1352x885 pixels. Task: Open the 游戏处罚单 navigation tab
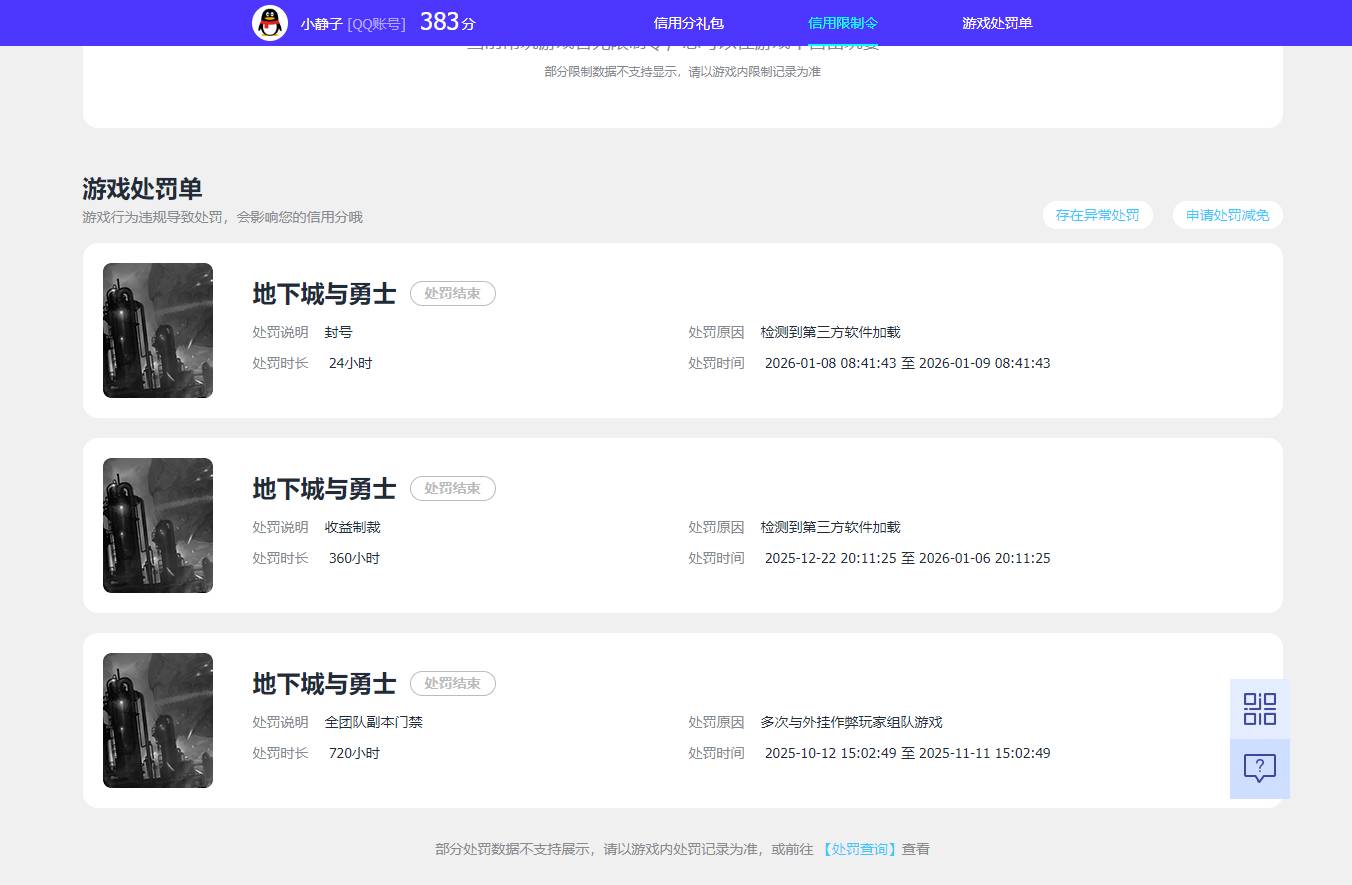click(996, 22)
